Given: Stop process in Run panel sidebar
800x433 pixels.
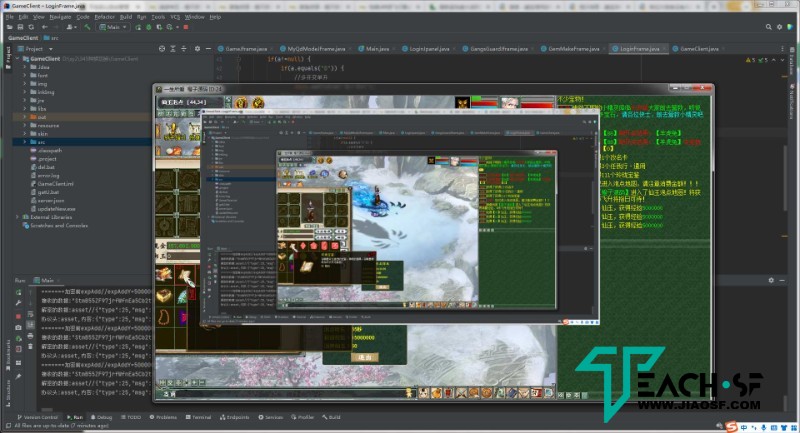Looking at the screenshot, I should (18, 316).
